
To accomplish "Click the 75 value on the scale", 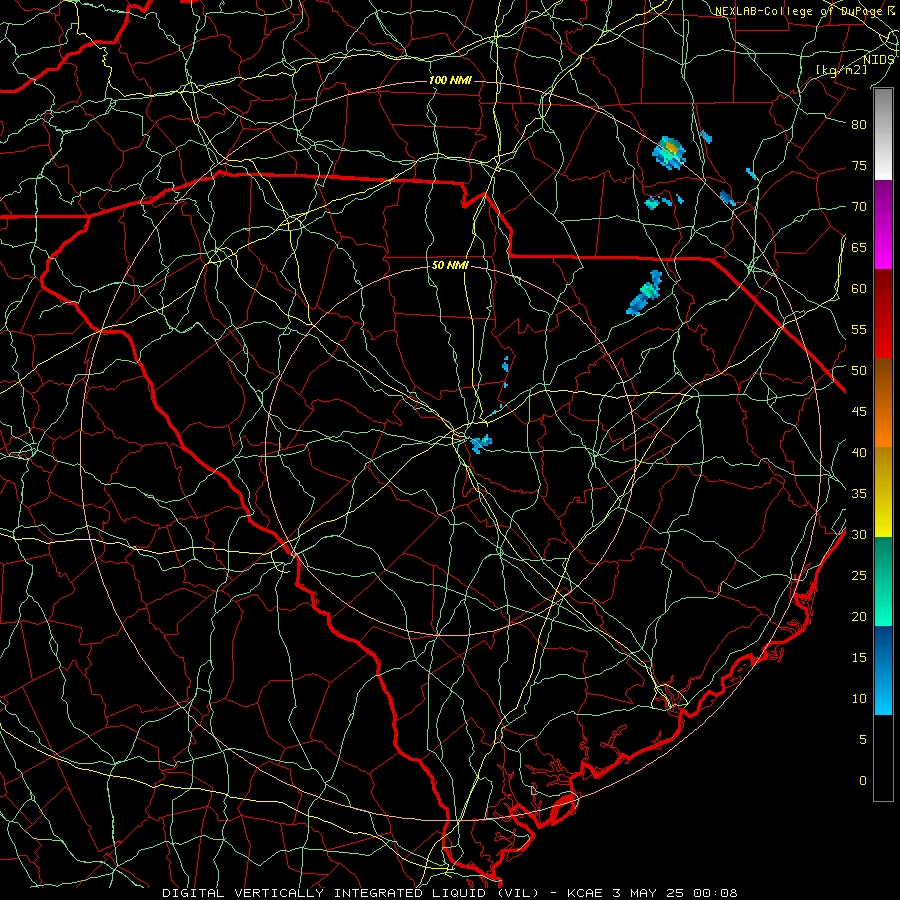I will (859, 165).
